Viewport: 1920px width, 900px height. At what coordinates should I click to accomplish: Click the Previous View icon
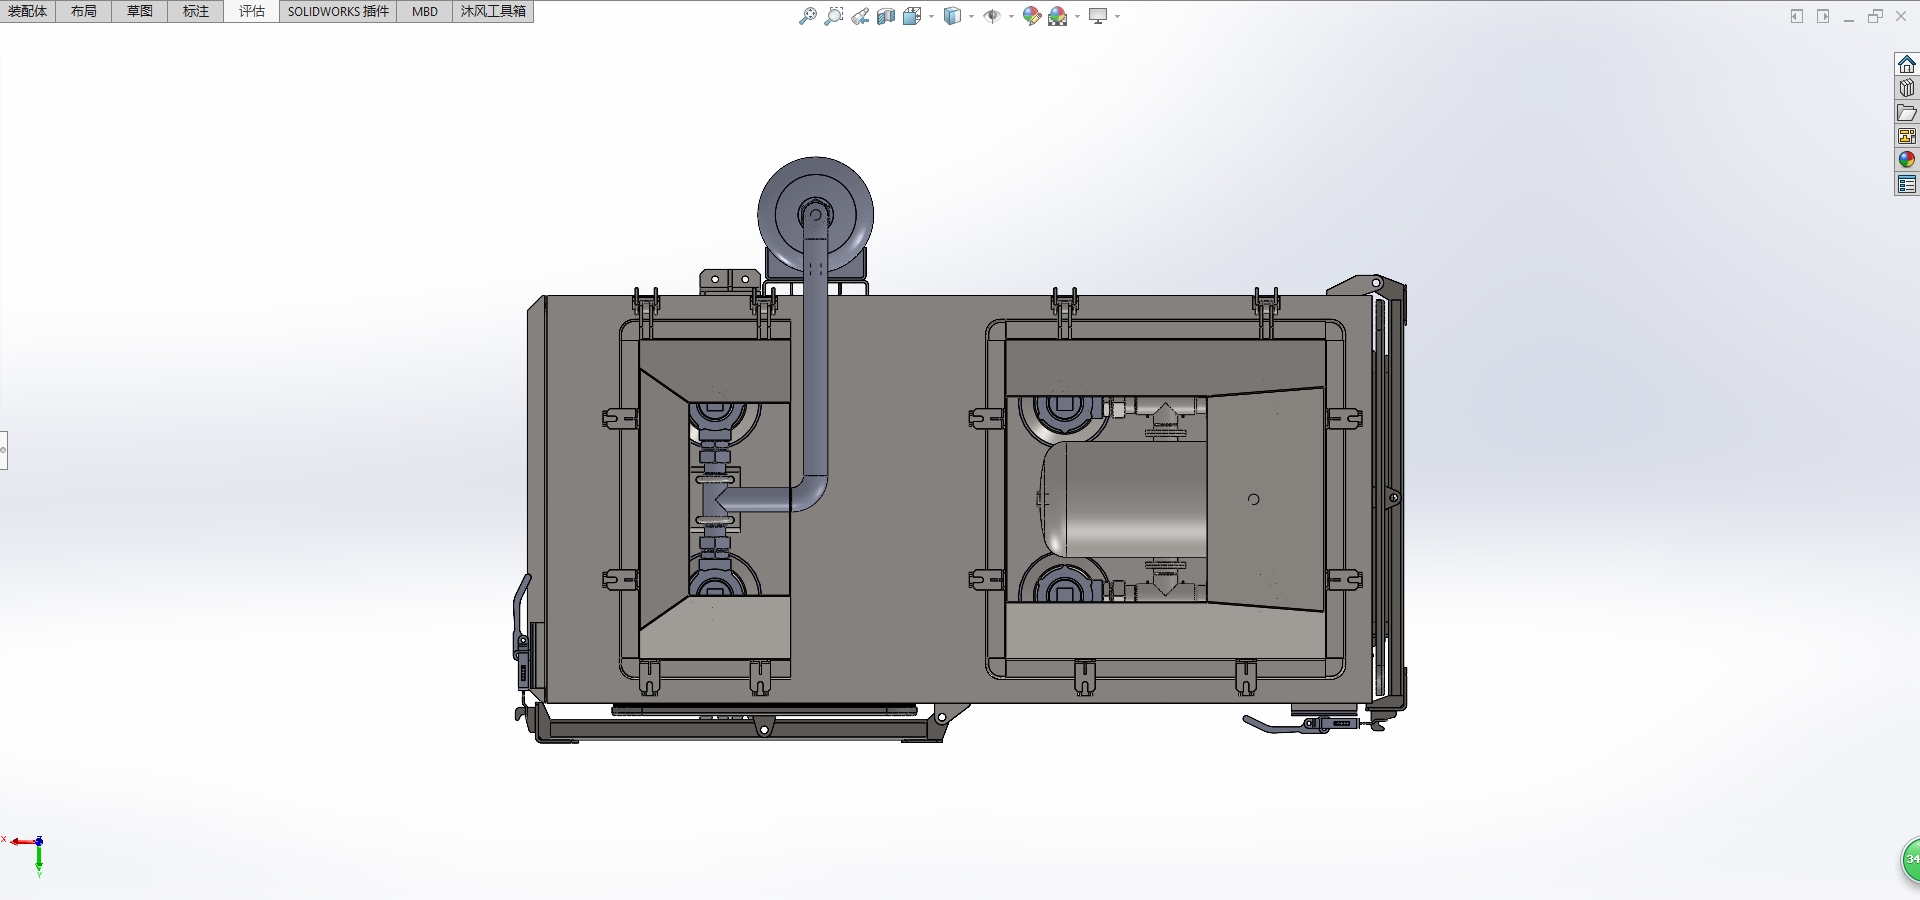pos(860,16)
